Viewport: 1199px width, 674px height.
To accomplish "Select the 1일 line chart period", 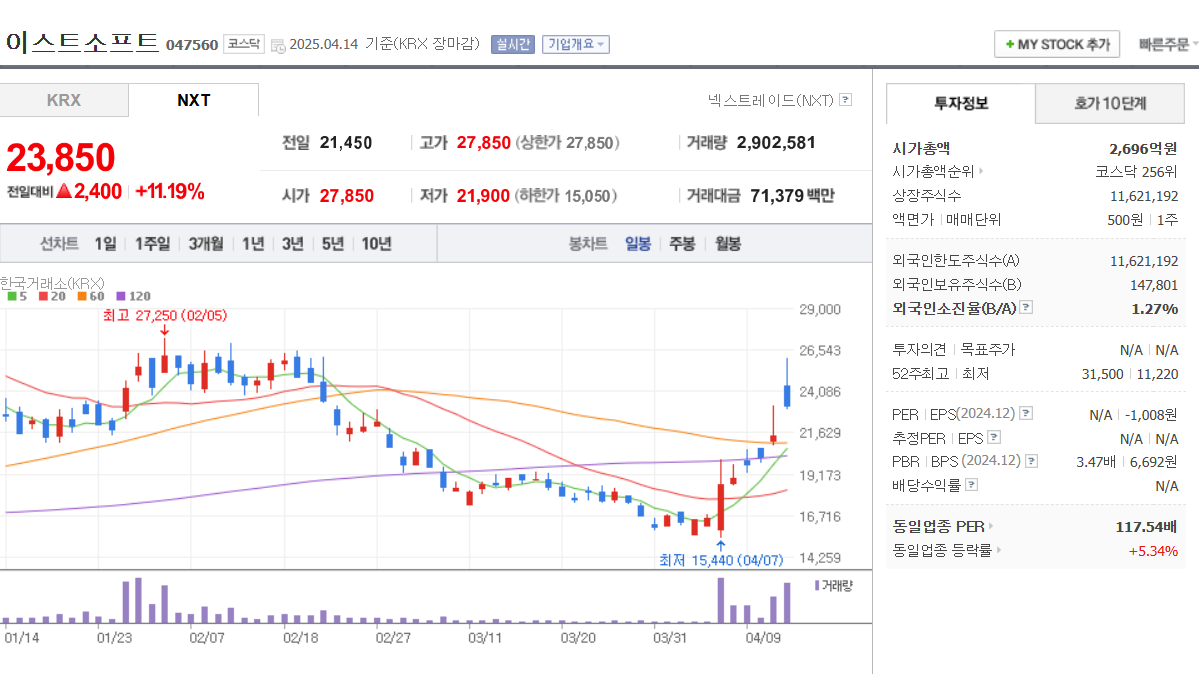I will point(106,244).
